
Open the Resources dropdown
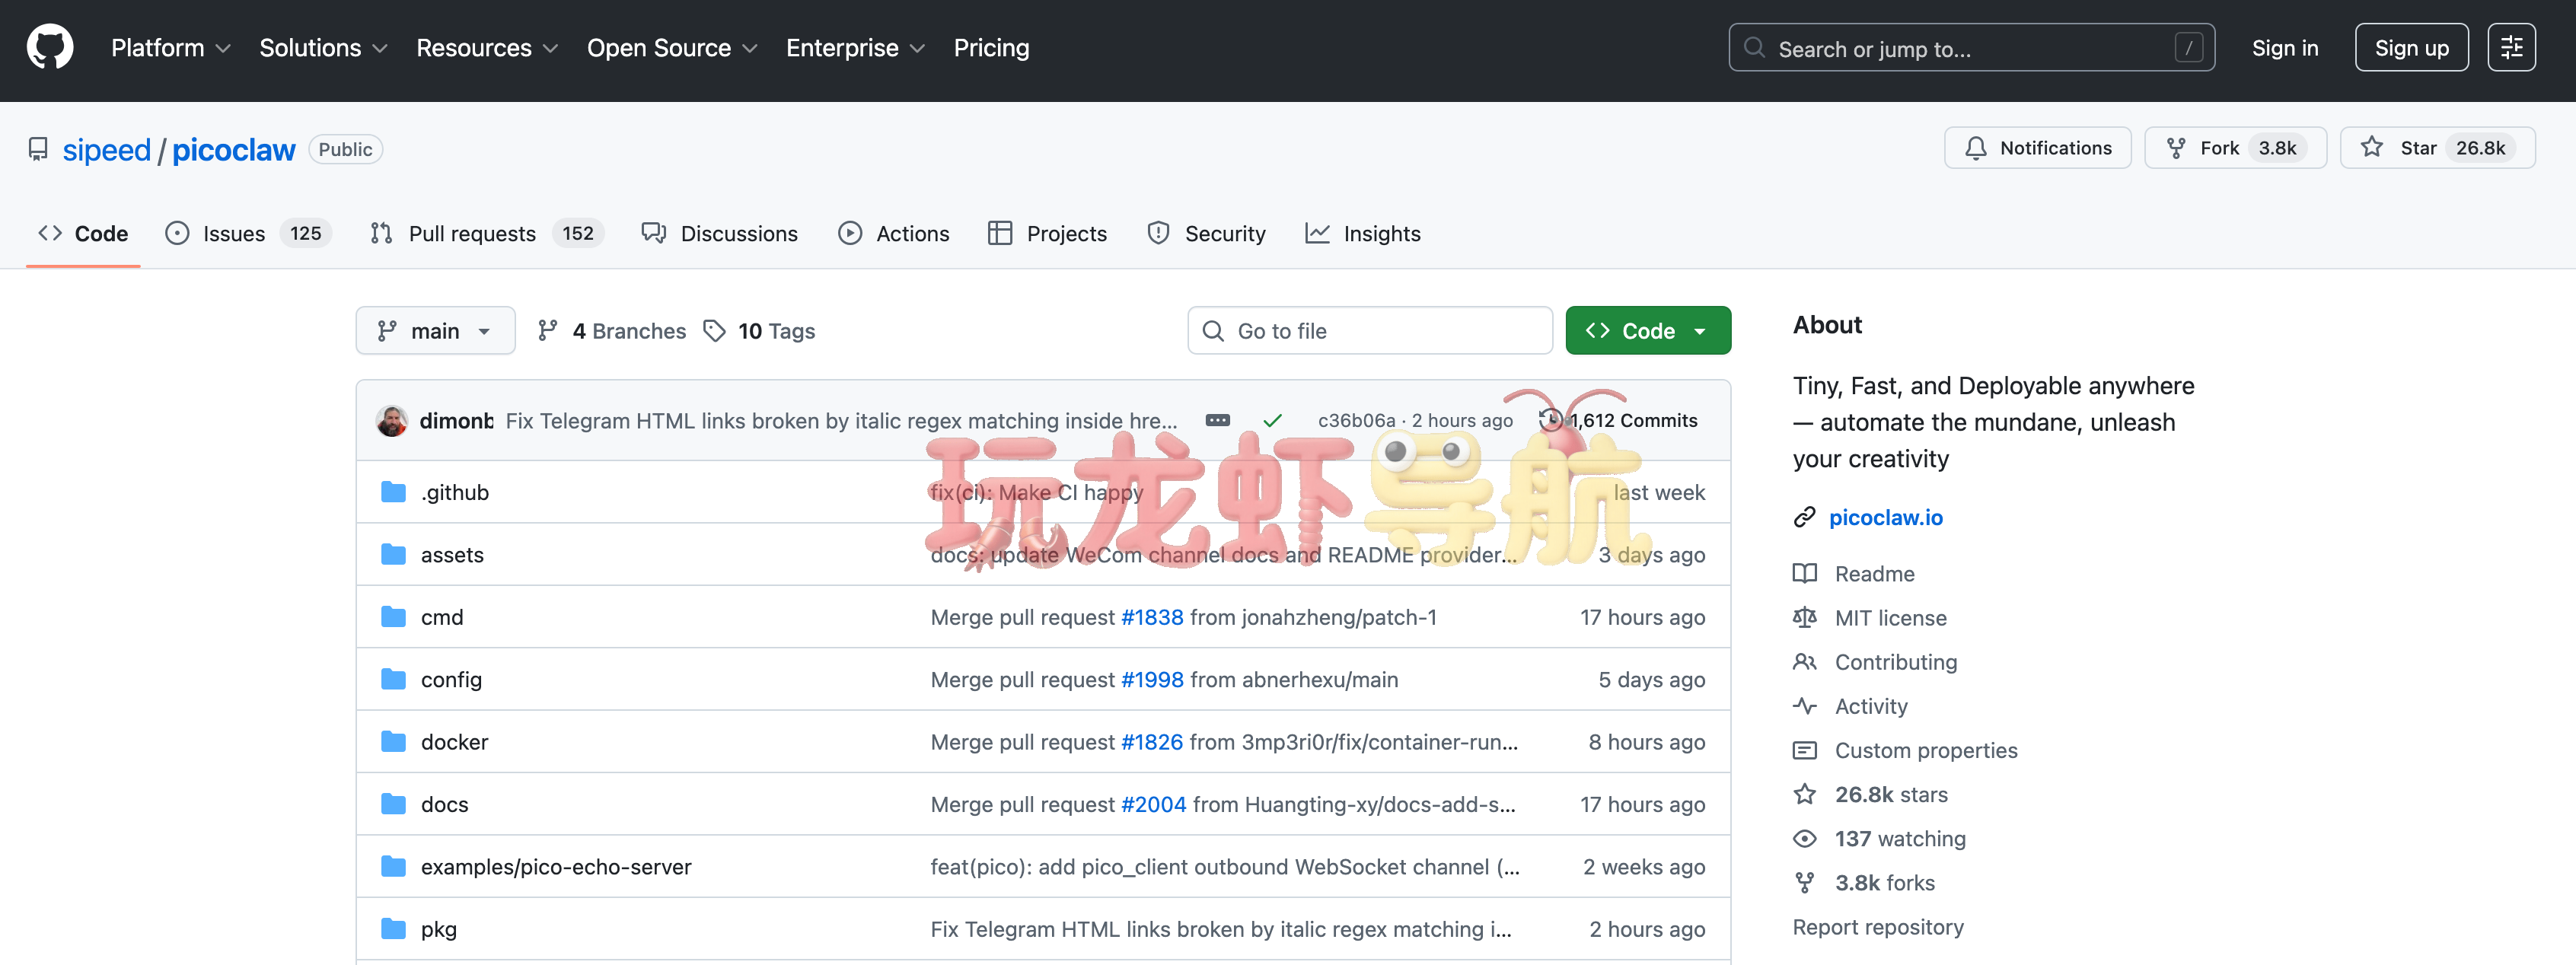click(x=487, y=48)
